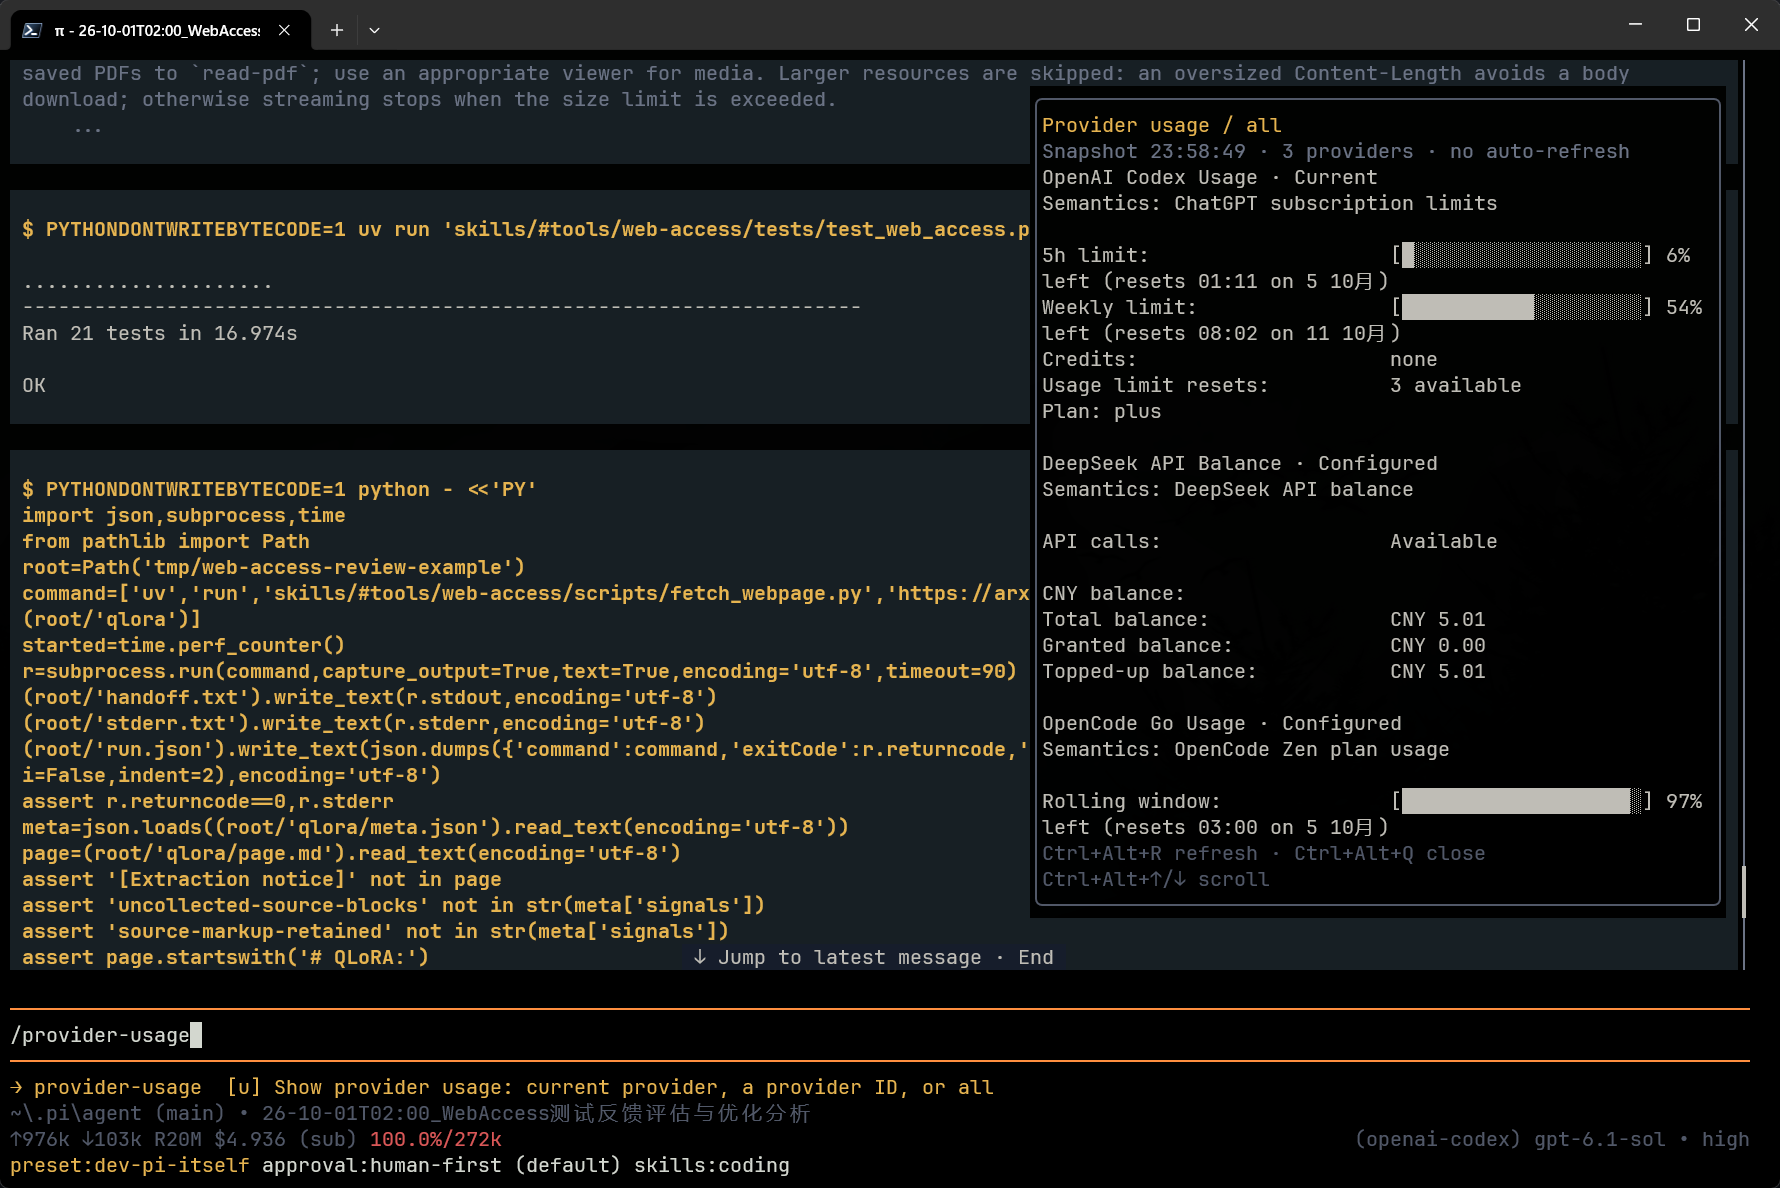The height and width of the screenshot is (1188, 1780).
Task: Click the Provider usage / all panel title
Action: coord(1162,125)
